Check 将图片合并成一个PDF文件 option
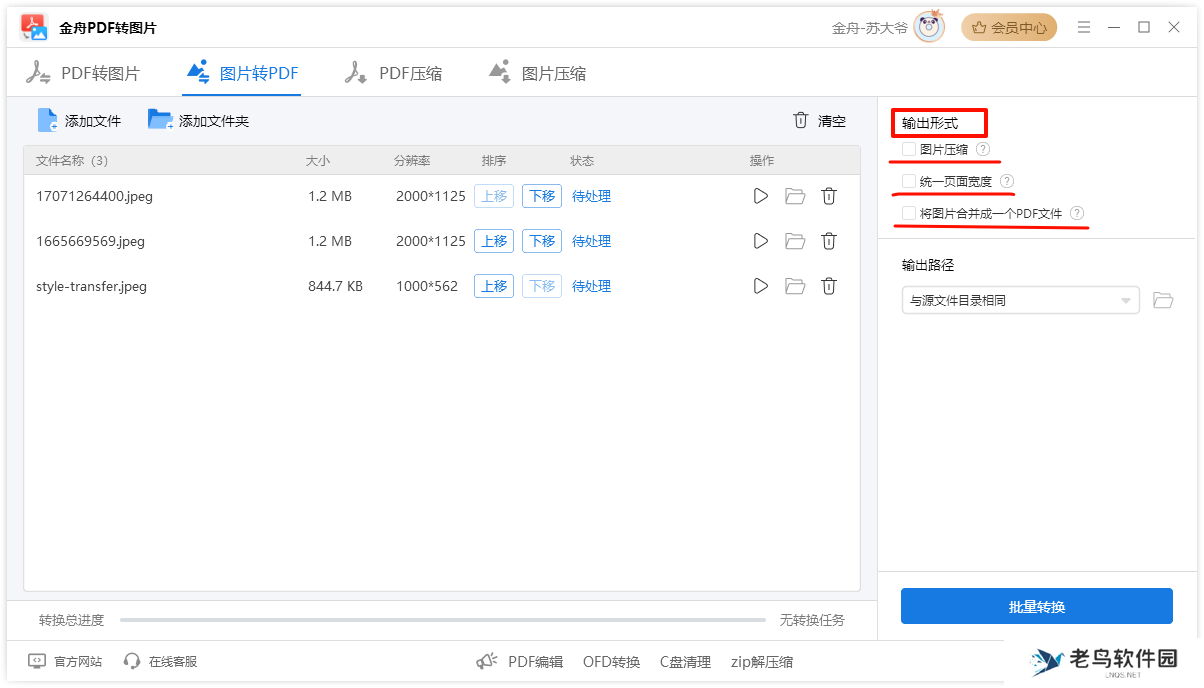Screen dimensions: 1204x688 click(x=908, y=213)
